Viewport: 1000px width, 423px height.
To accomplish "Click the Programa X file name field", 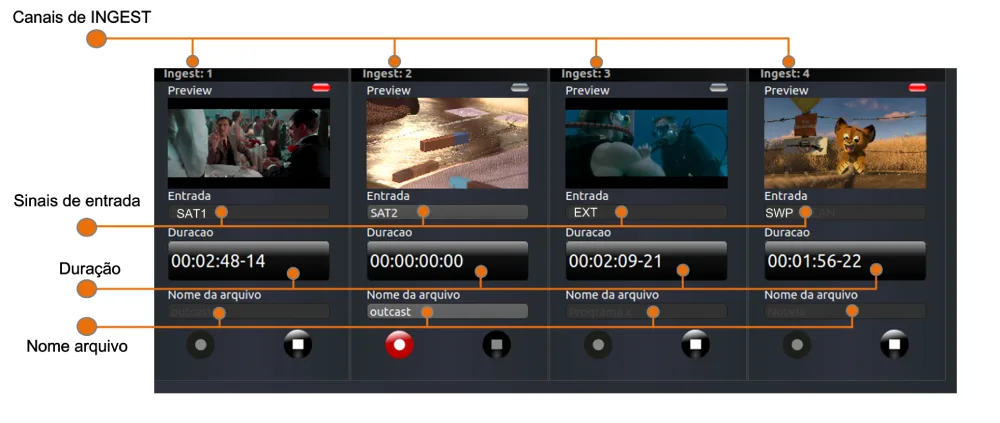I will coord(647,311).
